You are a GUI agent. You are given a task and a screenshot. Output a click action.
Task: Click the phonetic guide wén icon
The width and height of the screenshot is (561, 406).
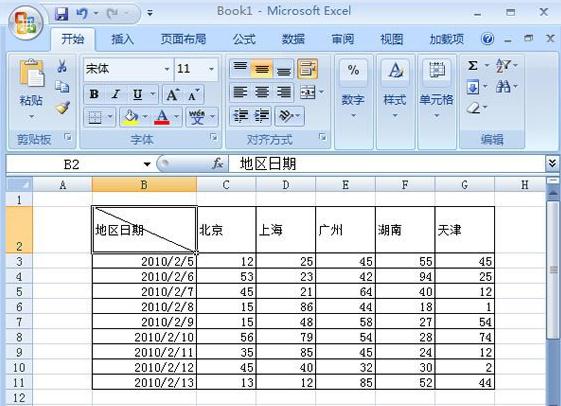coord(197,117)
